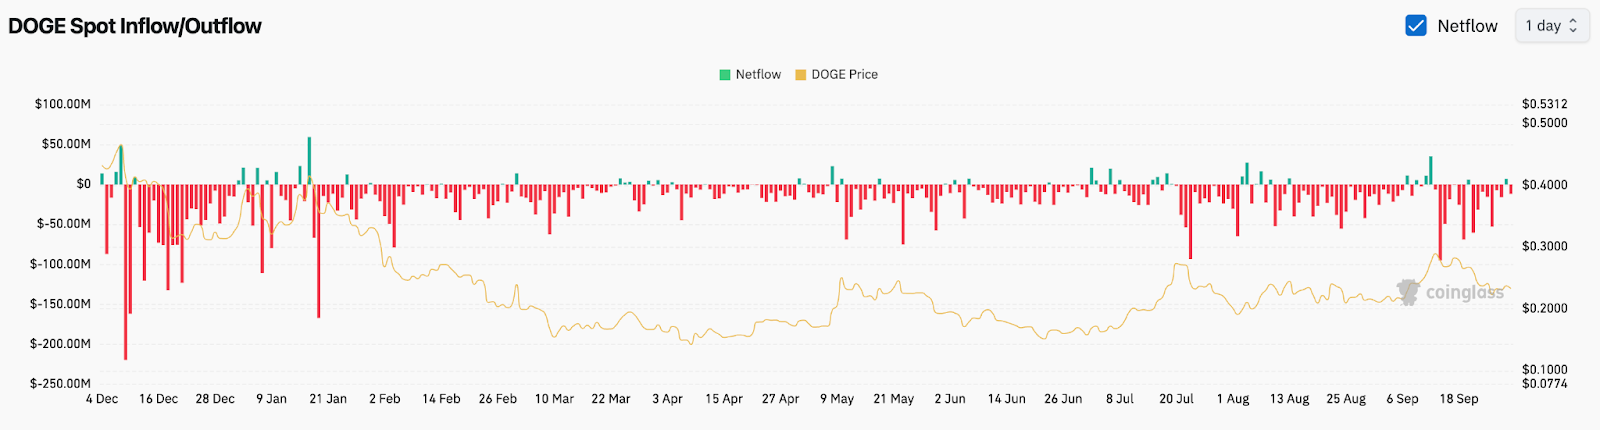Click the 27 Apr date label
Image resolution: width=1600 pixels, height=430 pixels.
tap(781, 399)
